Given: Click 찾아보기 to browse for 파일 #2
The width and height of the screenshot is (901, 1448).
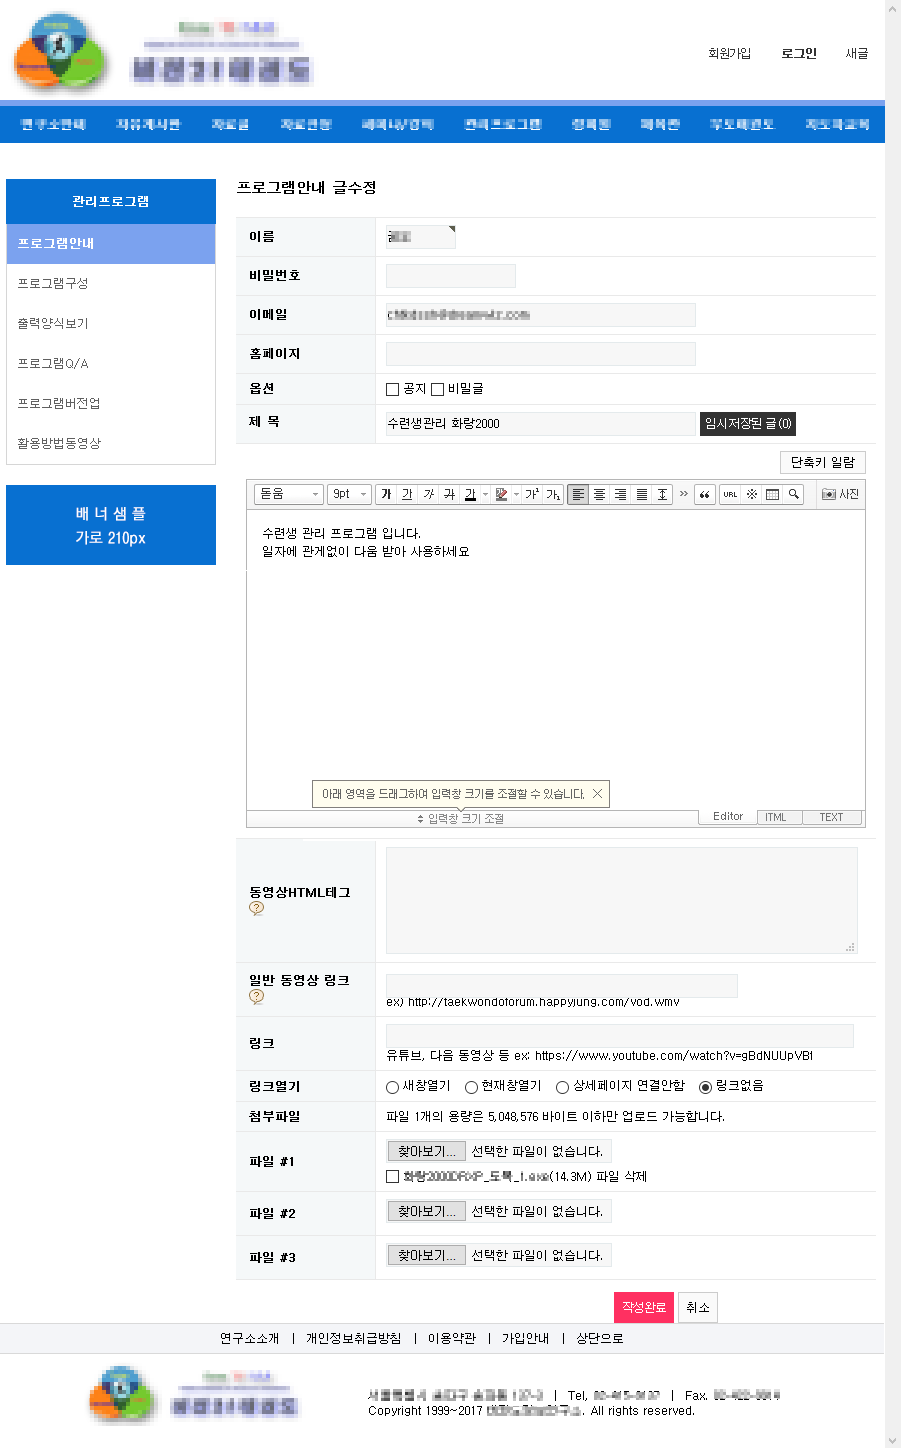Looking at the screenshot, I should (x=426, y=1211).
